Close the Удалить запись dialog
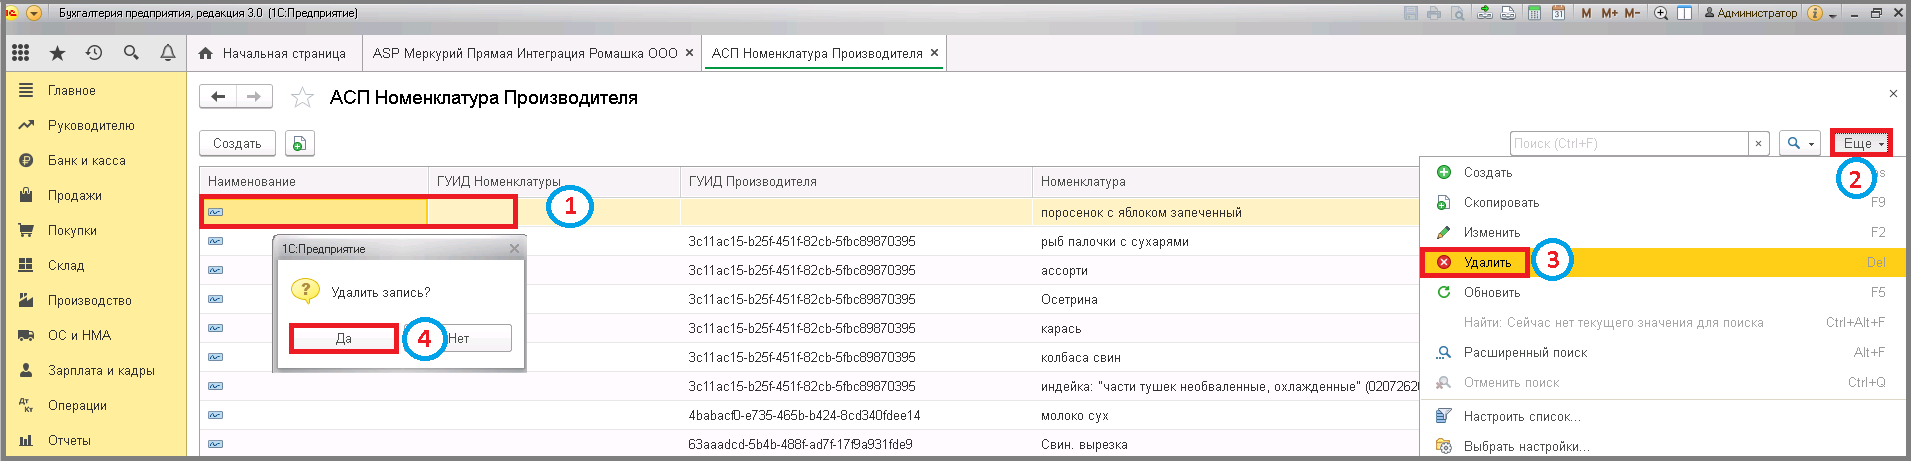 514,248
